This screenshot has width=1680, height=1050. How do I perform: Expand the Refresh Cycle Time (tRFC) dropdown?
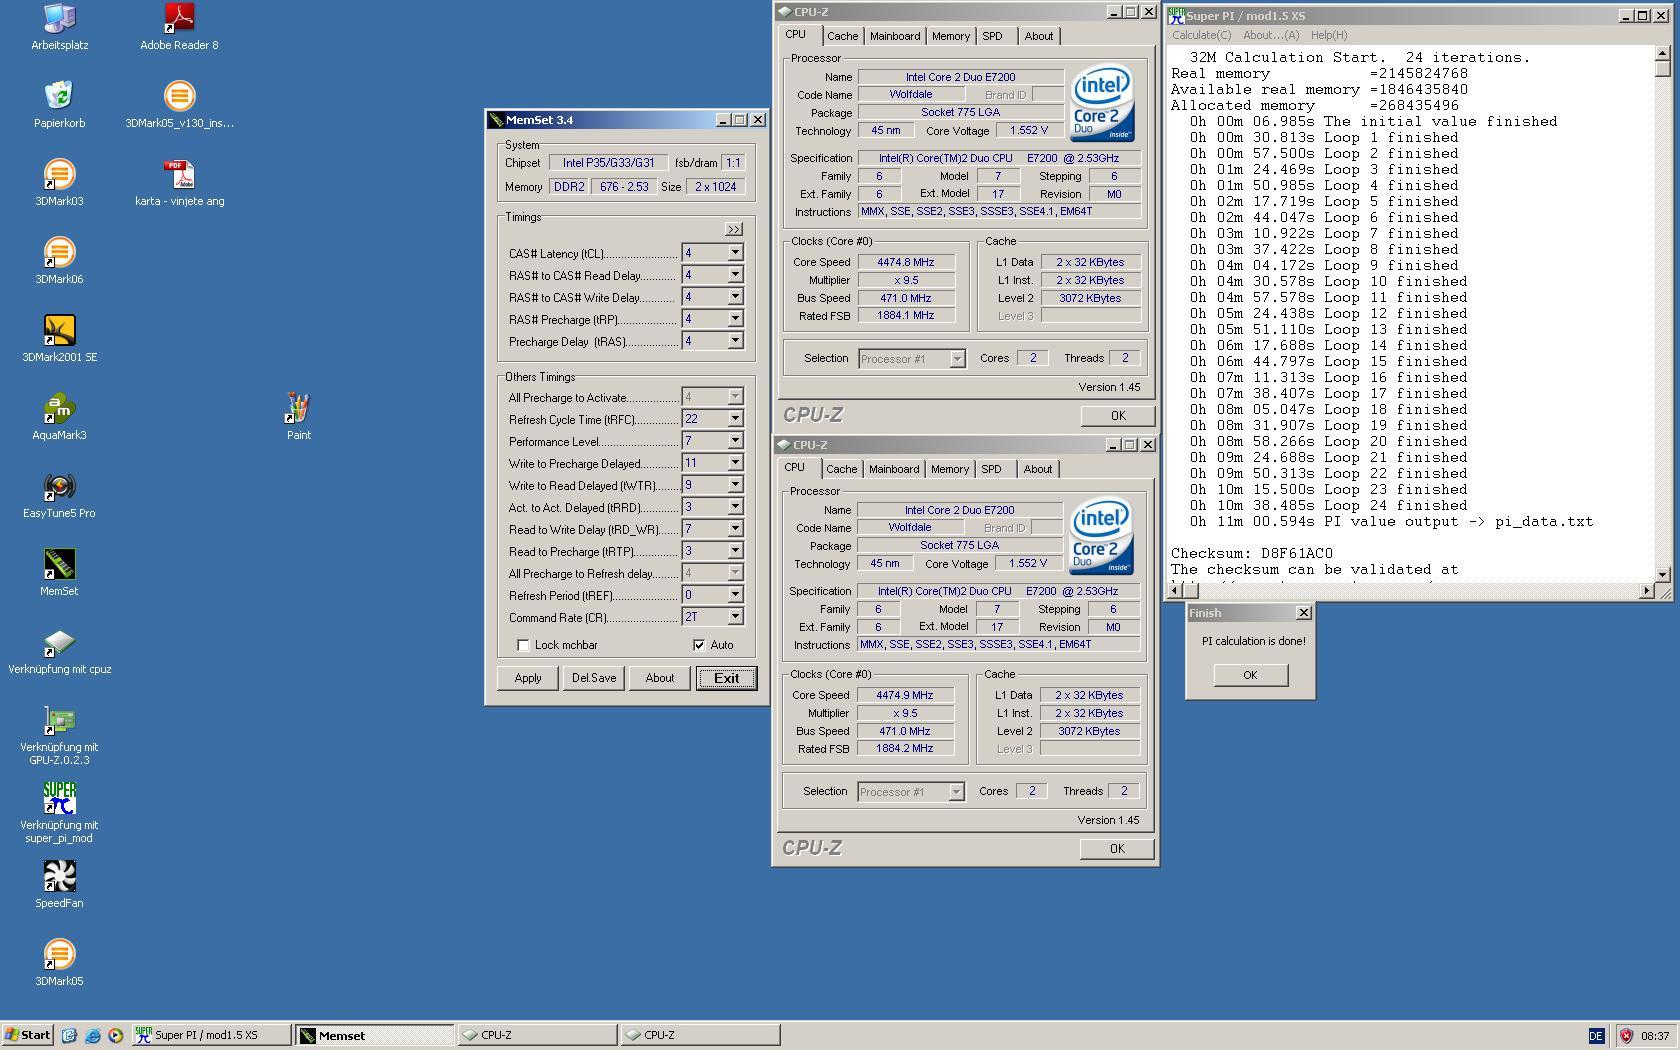(x=735, y=419)
